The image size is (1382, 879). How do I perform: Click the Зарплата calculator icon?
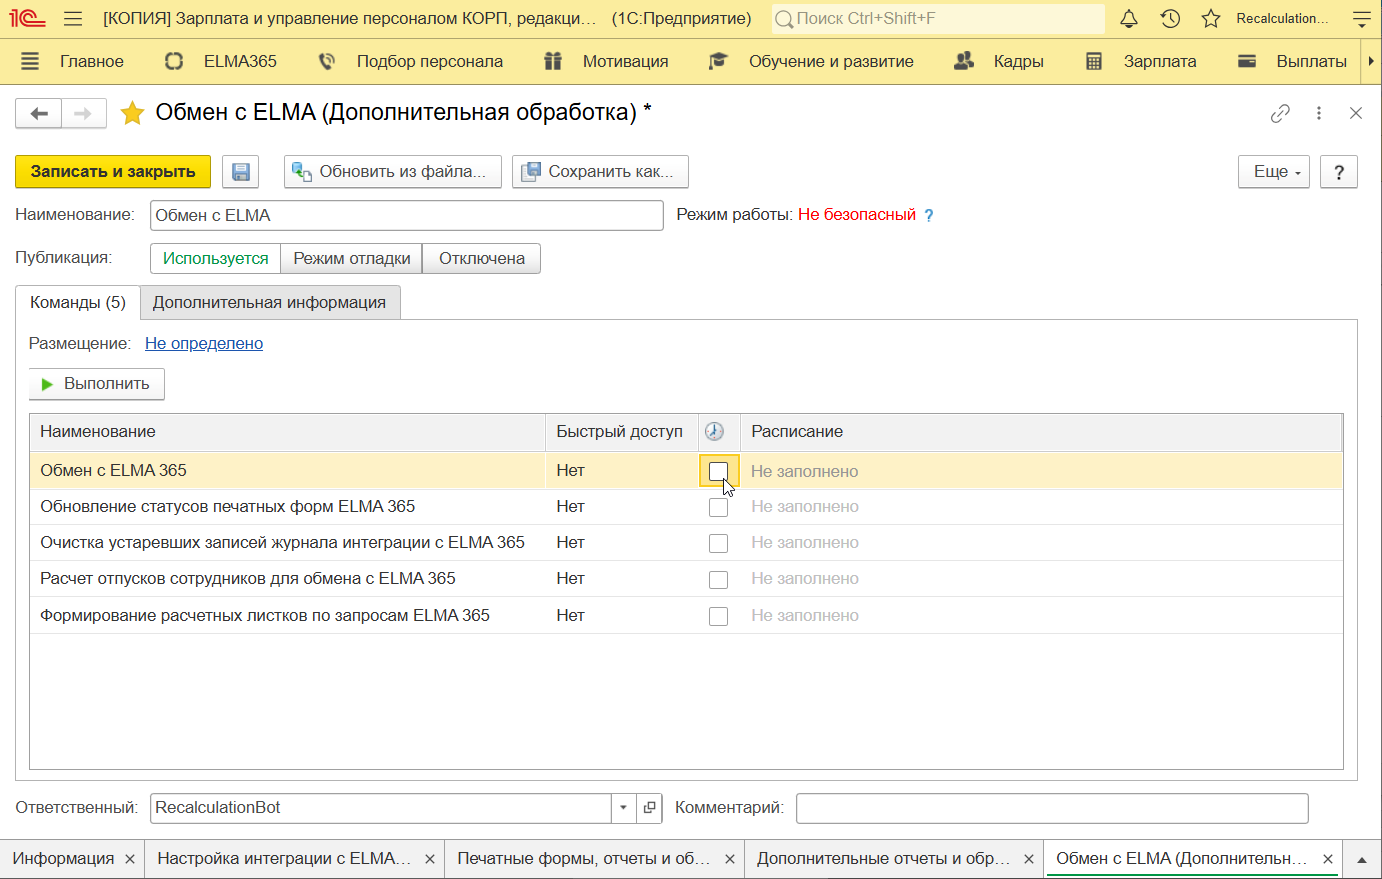pos(1094,61)
